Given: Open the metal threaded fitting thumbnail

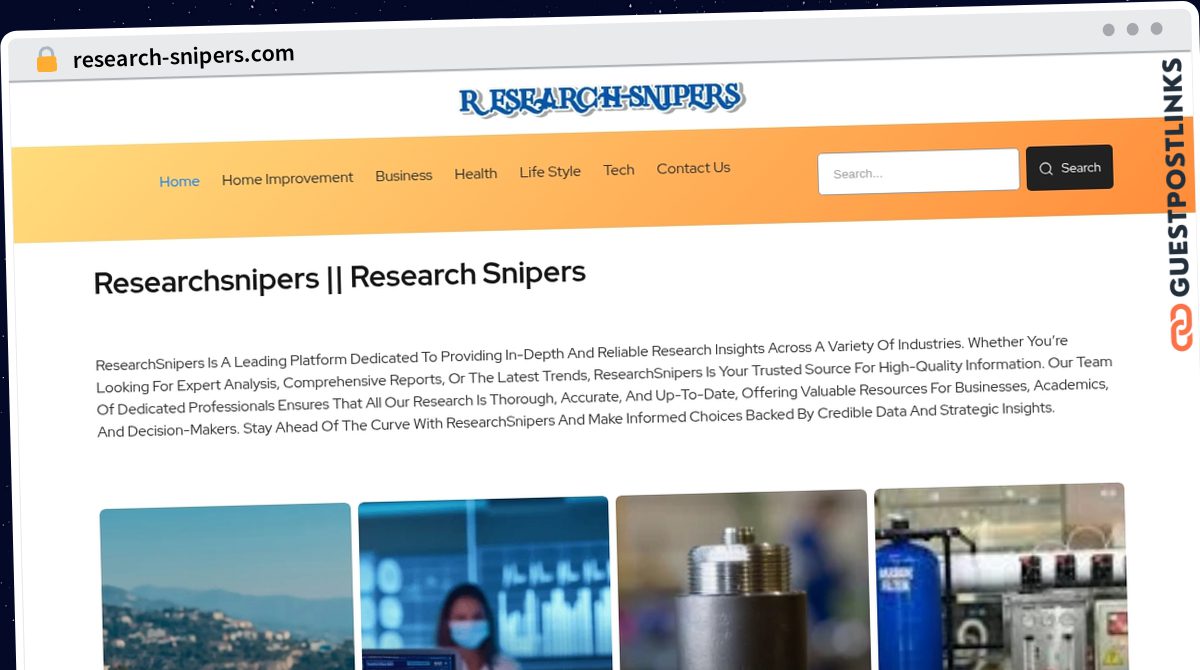Looking at the screenshot, I should 742,580.
